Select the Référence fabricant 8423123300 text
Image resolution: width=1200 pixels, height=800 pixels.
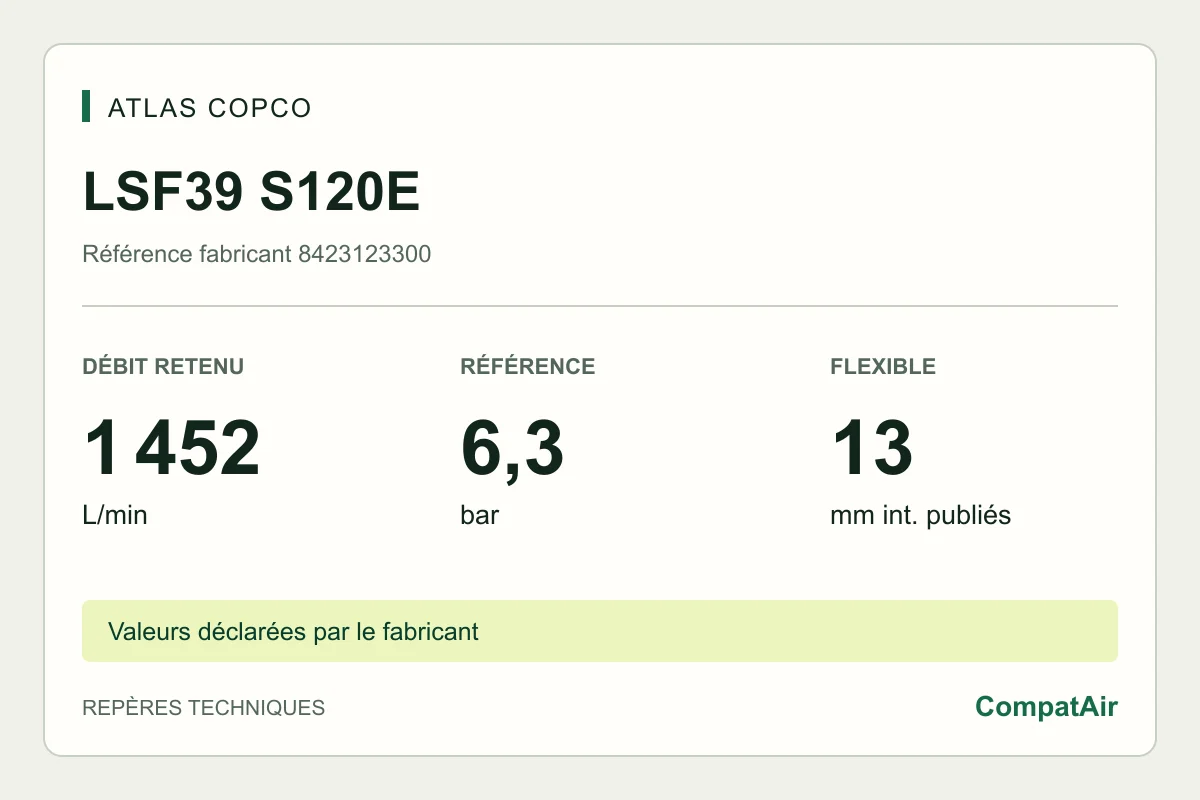257,254
